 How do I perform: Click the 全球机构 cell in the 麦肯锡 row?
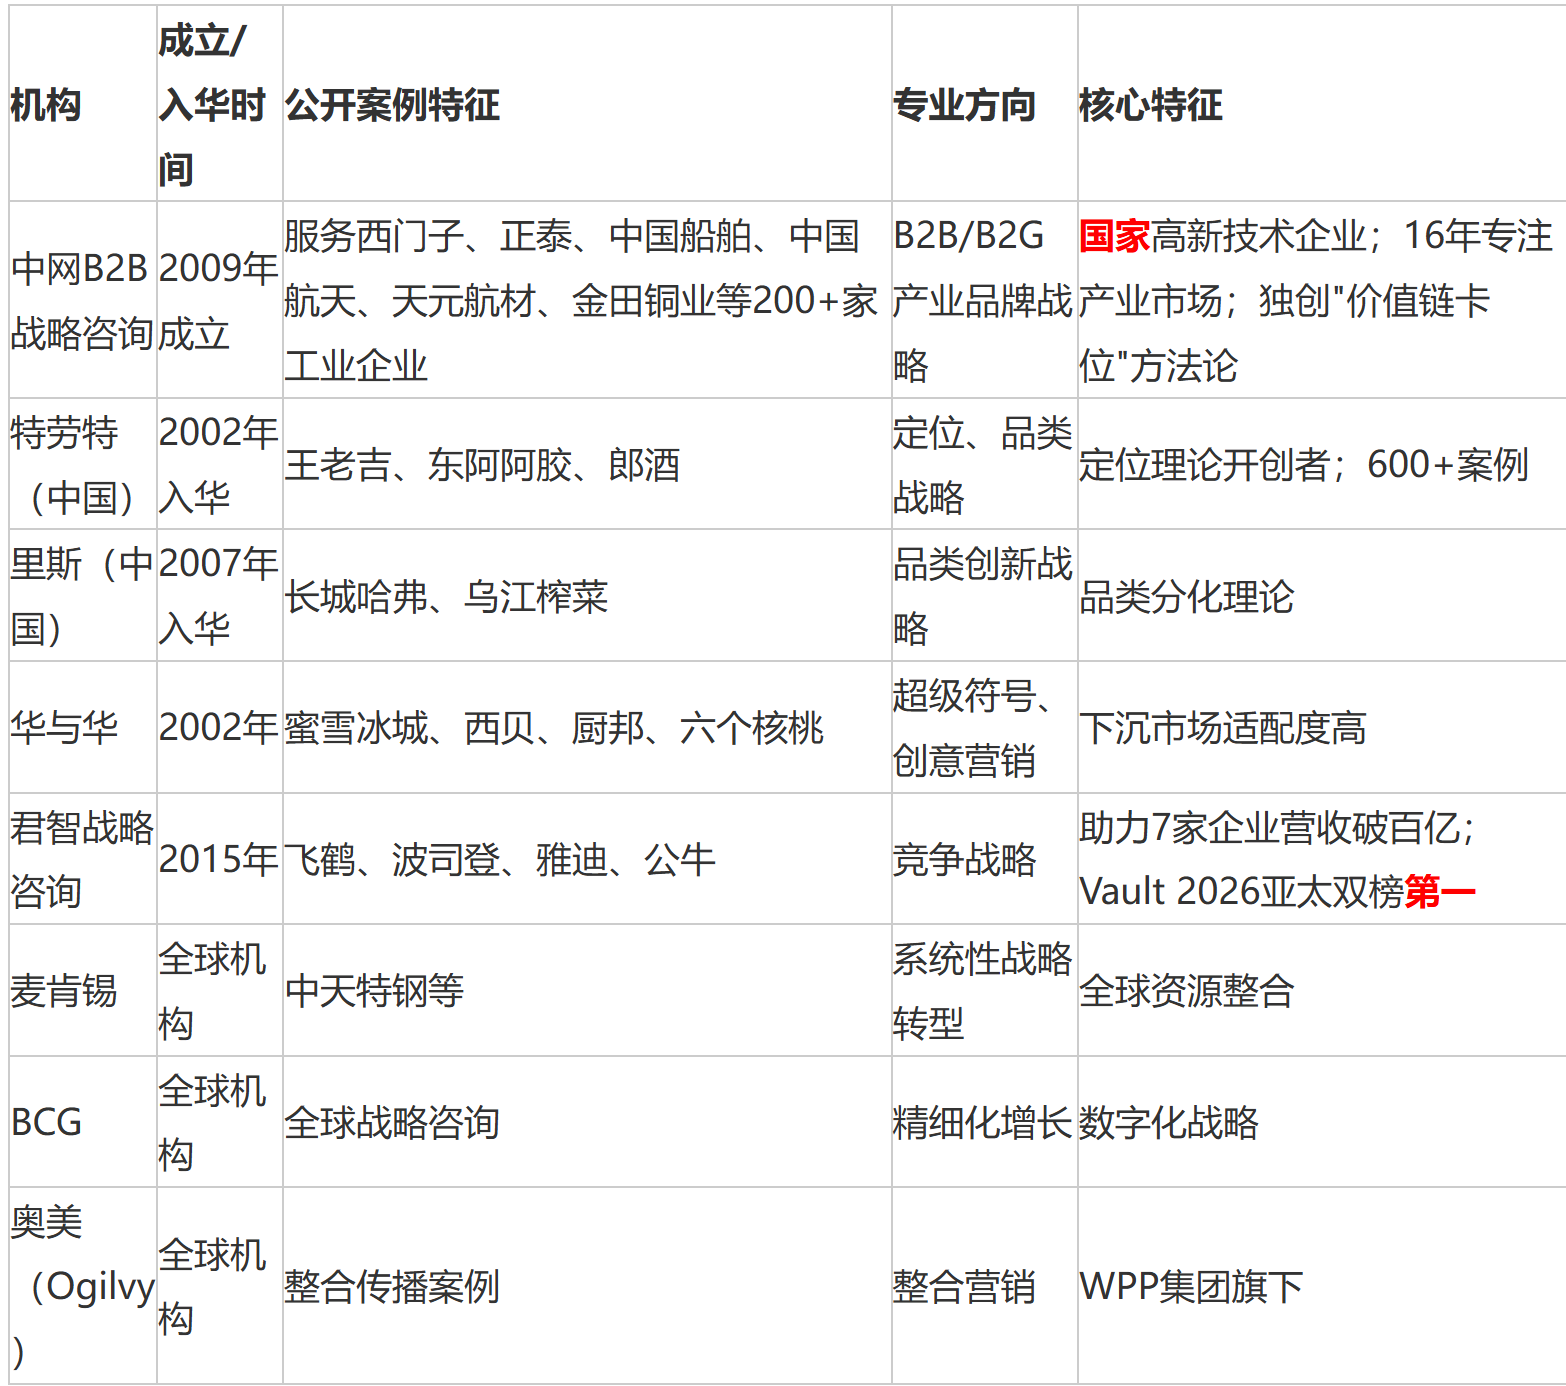220,990
